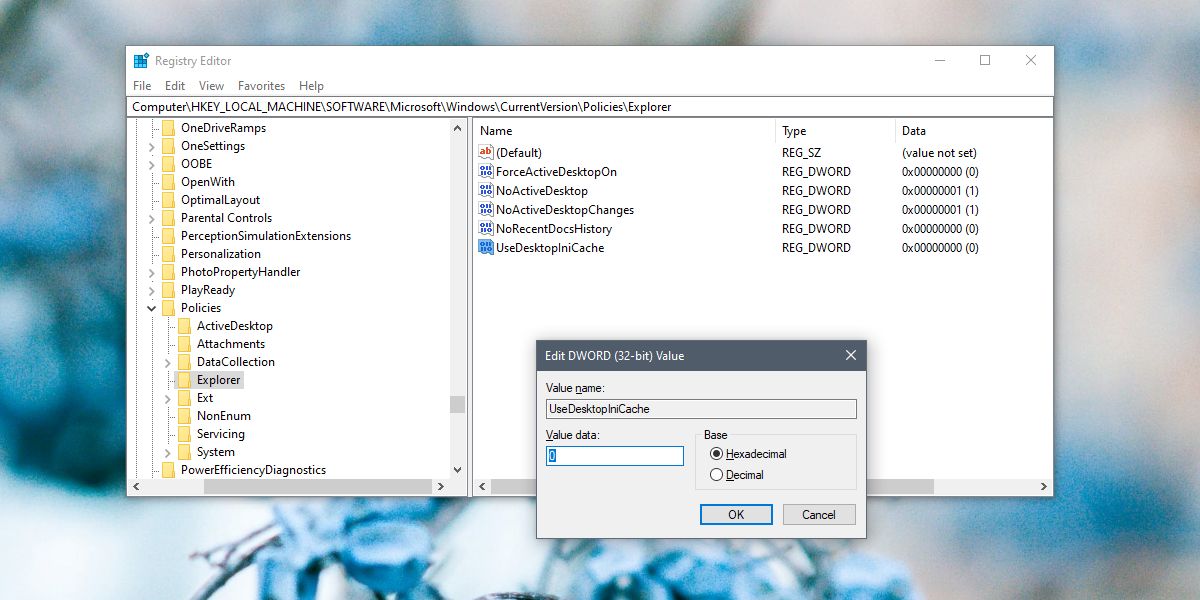This screenshot has width=1200, height=600.
Task: Expand the PhotoPropertyHandler tree node
Action: click(152, 272)
